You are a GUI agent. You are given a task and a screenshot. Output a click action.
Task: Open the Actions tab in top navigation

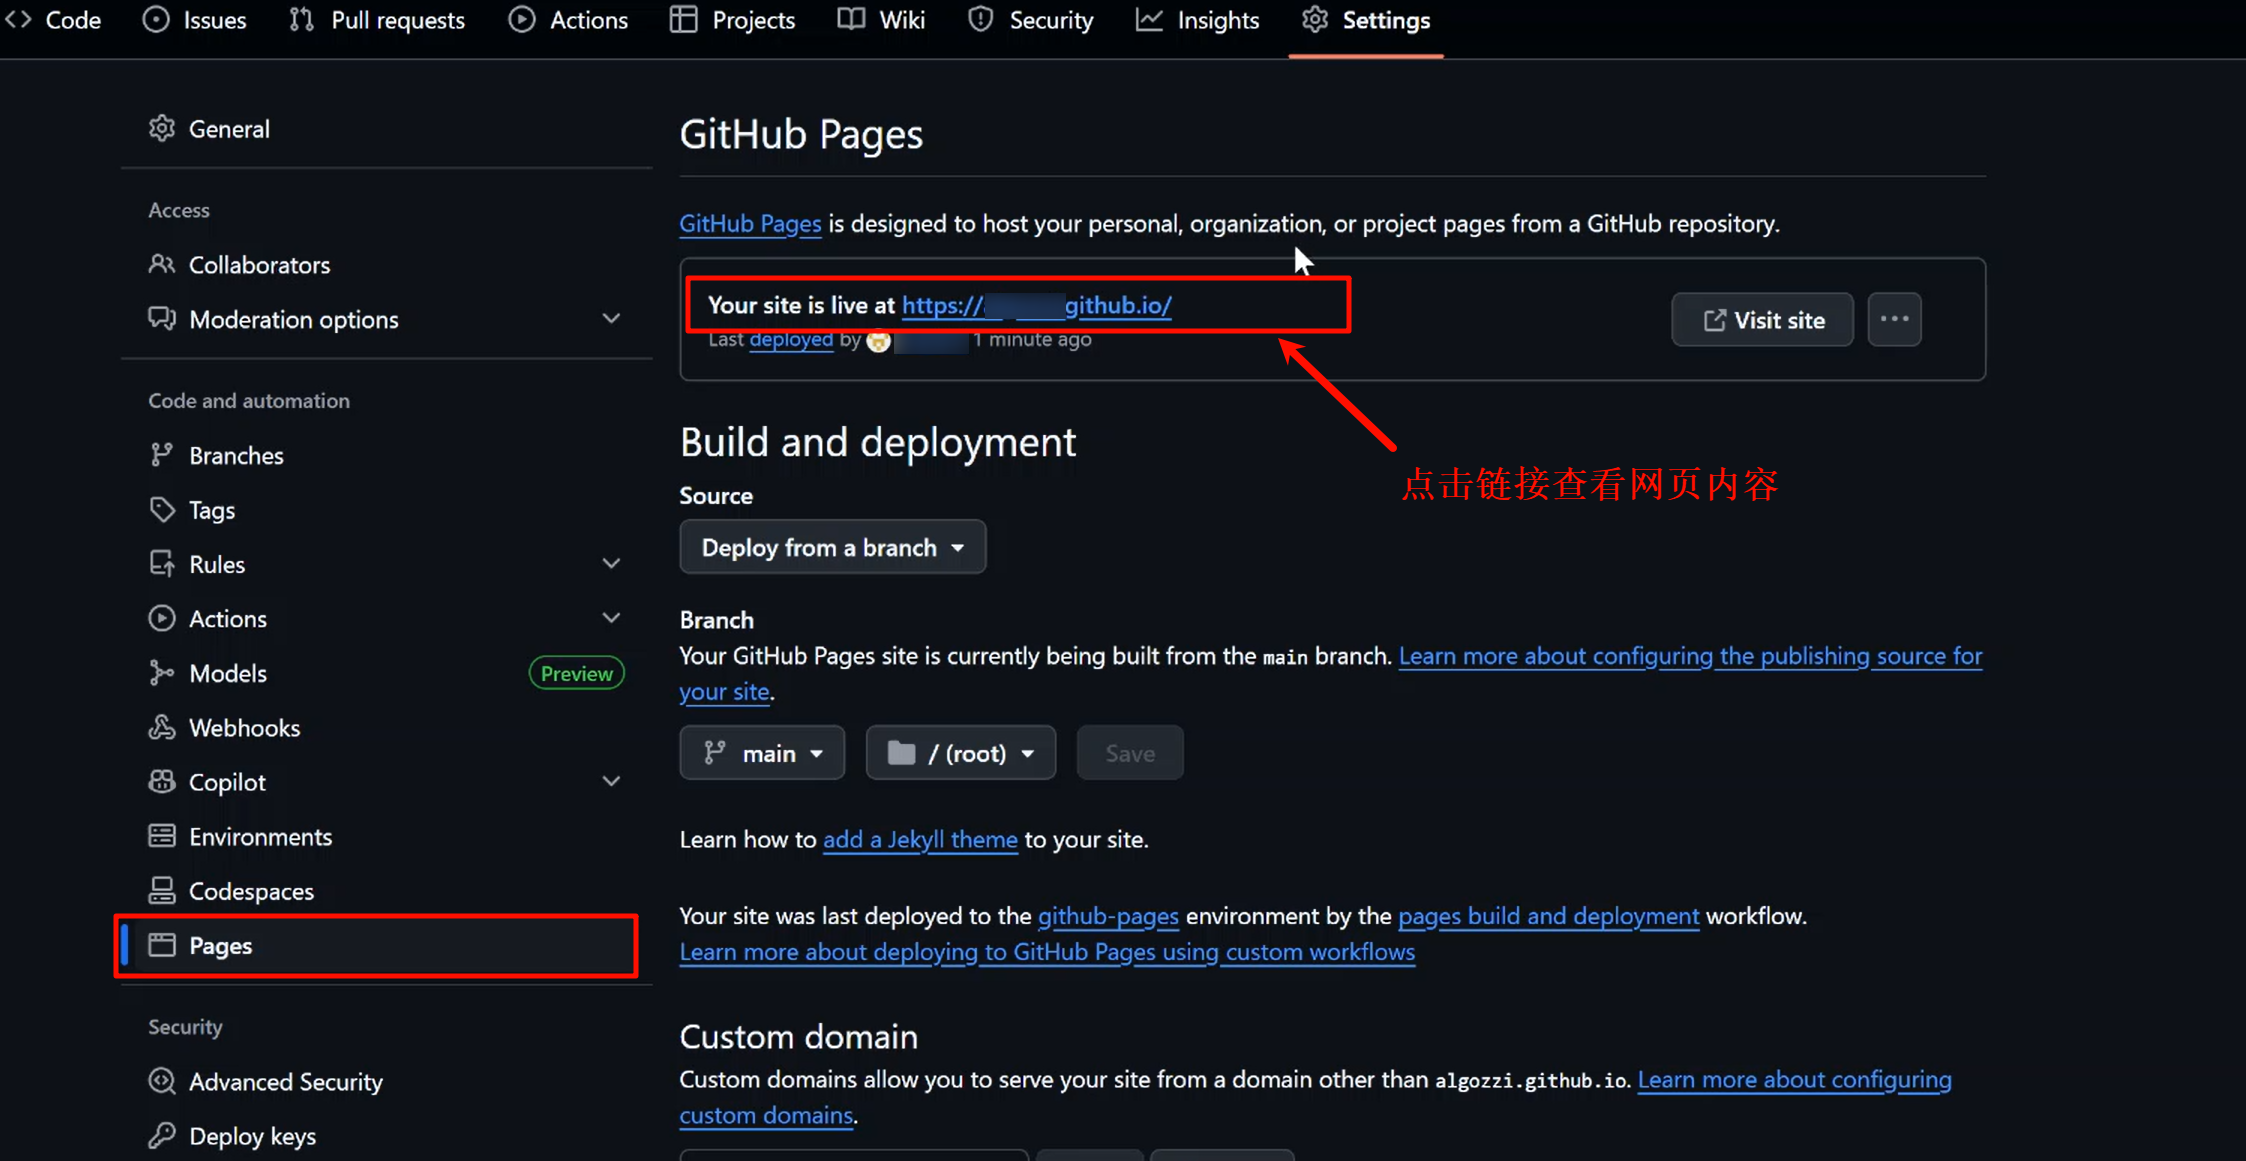568,20
